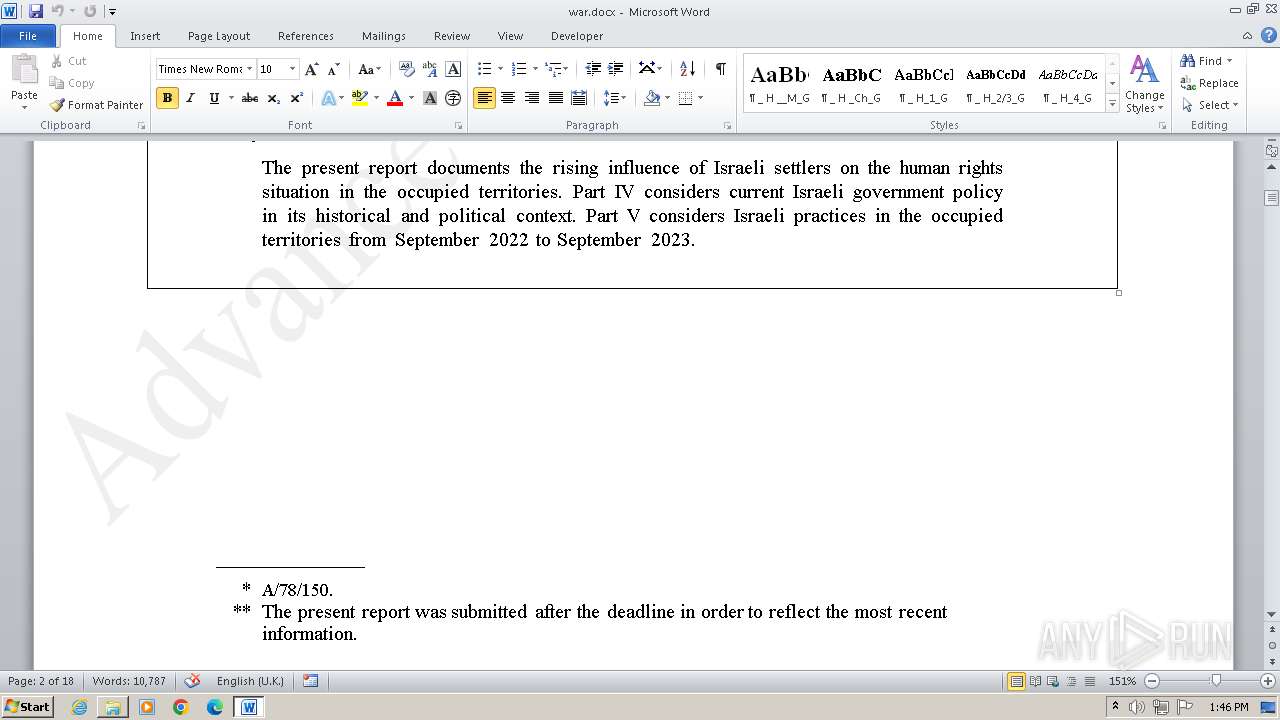Toggle Character Shading
1280x720 pixels.
pyautogui.click(x=430, y=98)
